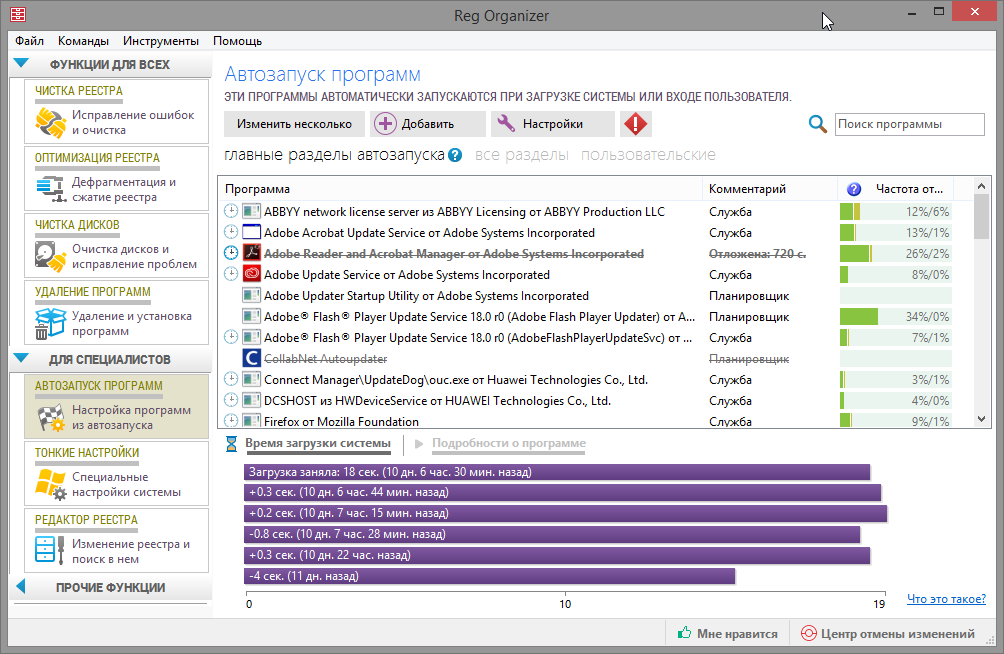Collapse the ФУНКЦИИ ДЛЯ ВСЕХ section
Image resolution: width=1004 pixels, height=654 pixels.
21,64
